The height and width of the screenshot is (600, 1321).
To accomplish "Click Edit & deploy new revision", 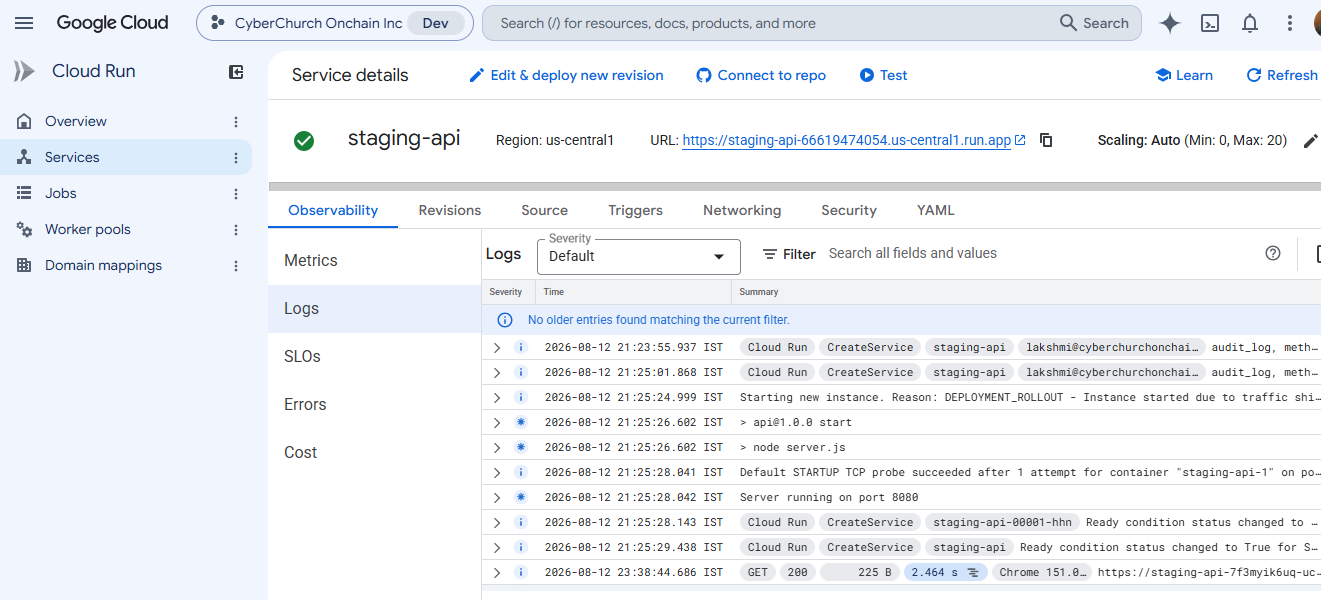I will (566, 75).
